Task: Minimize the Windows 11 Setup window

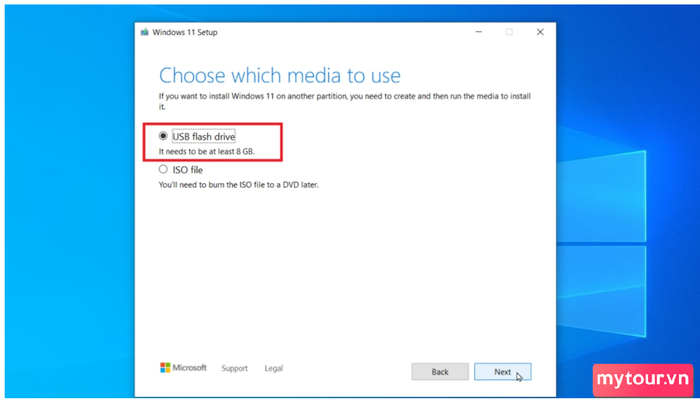Action: click(x=479, y=32)
